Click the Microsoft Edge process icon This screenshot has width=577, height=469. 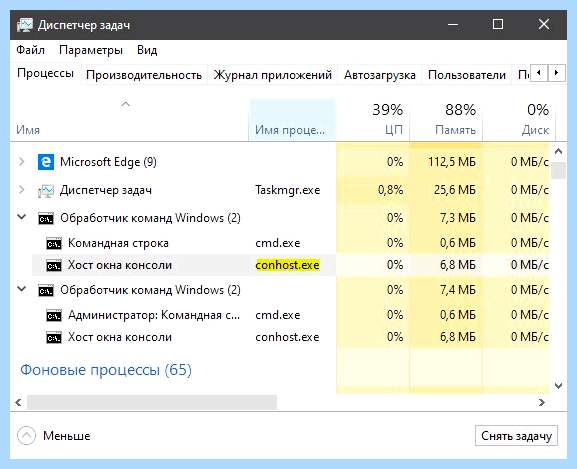tap(46, 162)
